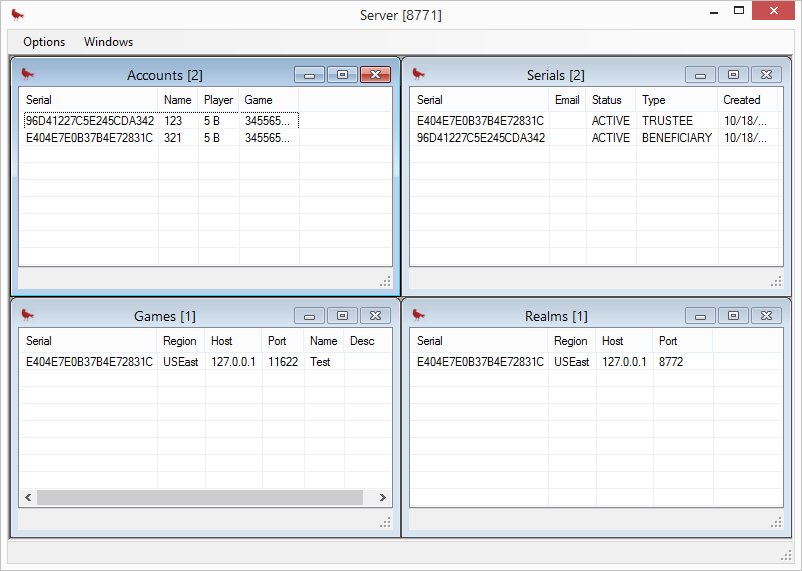Image resolution: width=802 pixels, height=571 pixels.
Task: Maximize the Accounts window
Action: click(x=342, y=75)
